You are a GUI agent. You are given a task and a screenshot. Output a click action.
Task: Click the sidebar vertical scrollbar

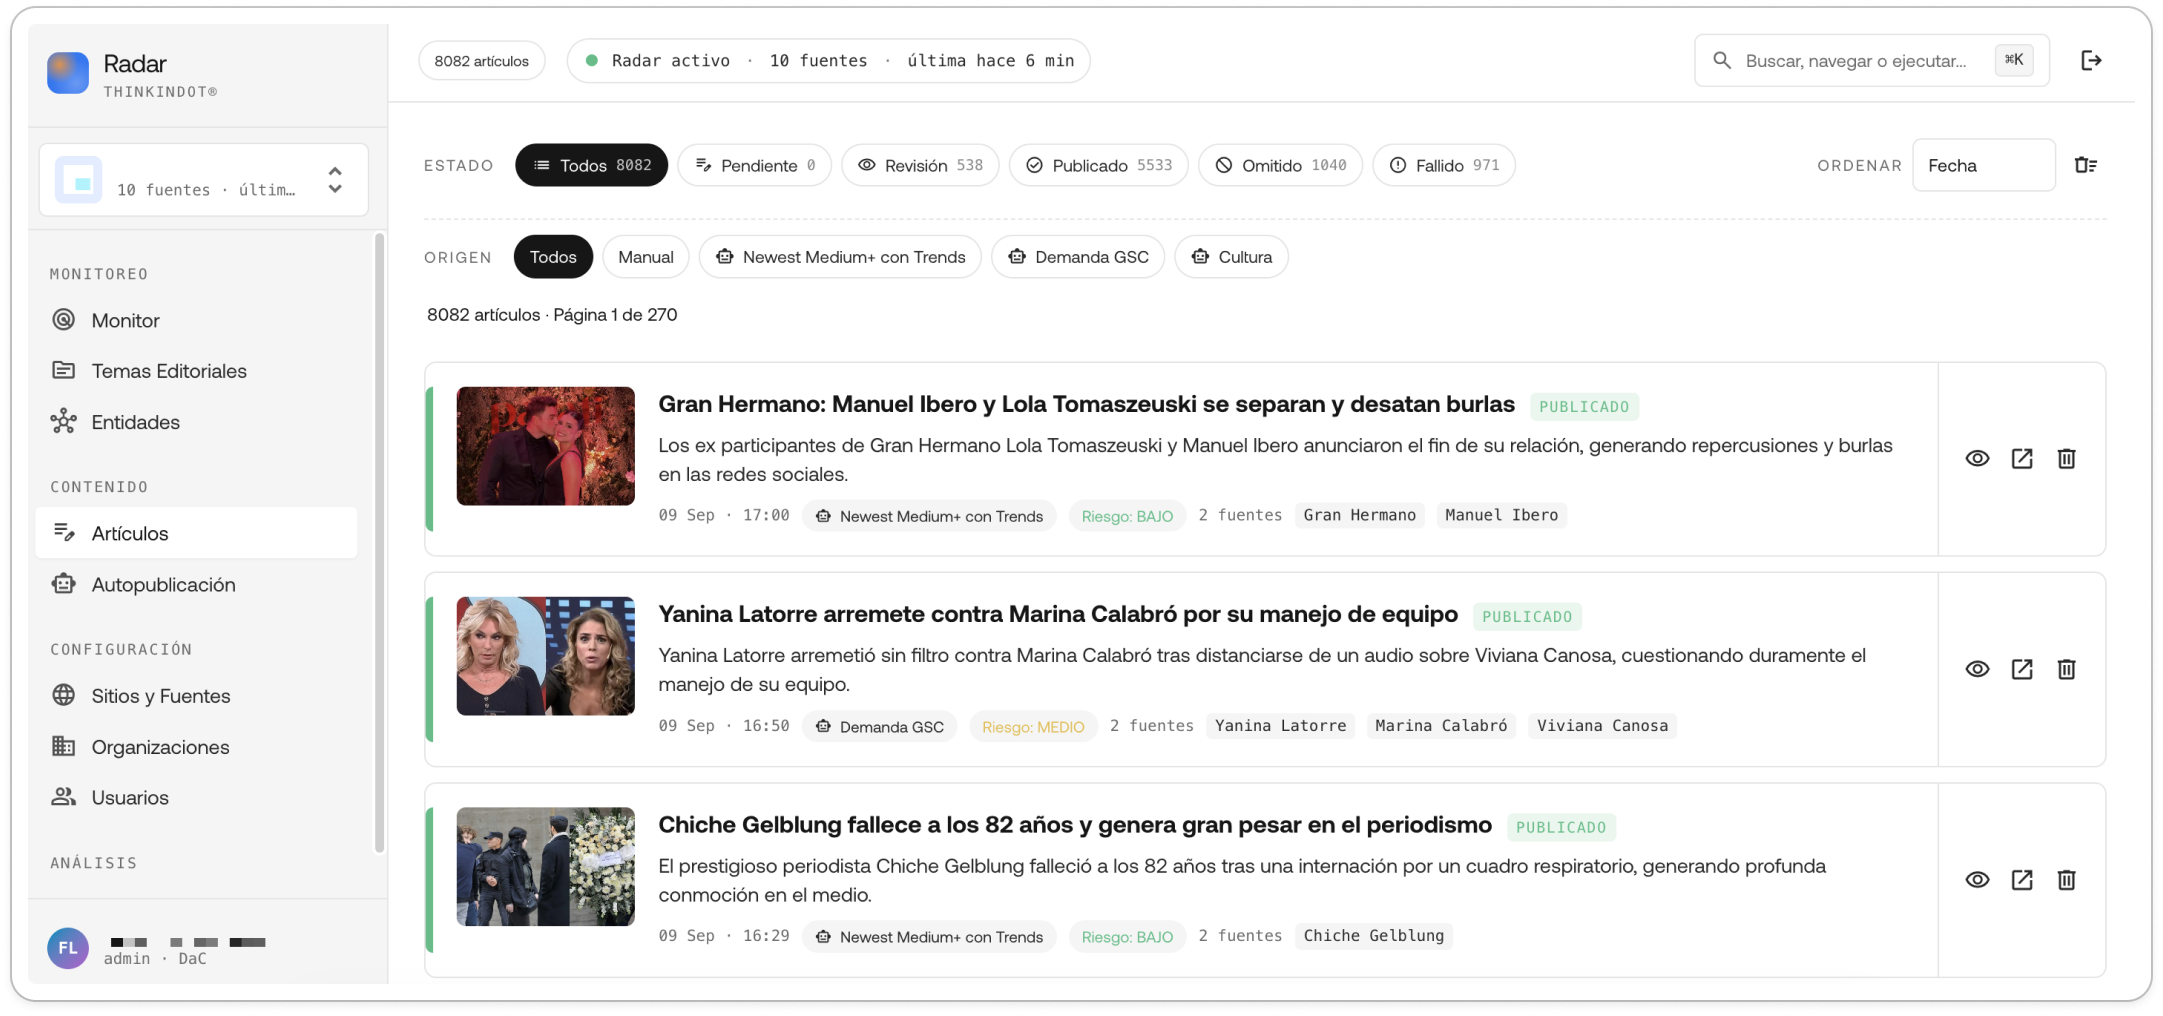pyautogui.click(x=379, y=543)
